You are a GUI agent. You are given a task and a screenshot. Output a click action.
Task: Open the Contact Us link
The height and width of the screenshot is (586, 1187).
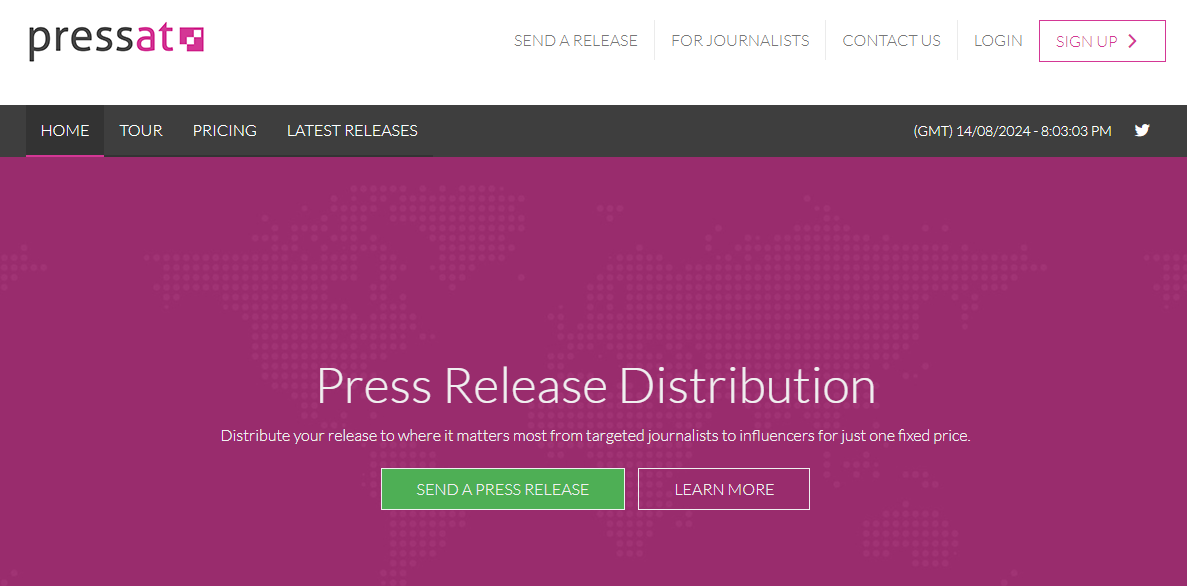[891, 41]
